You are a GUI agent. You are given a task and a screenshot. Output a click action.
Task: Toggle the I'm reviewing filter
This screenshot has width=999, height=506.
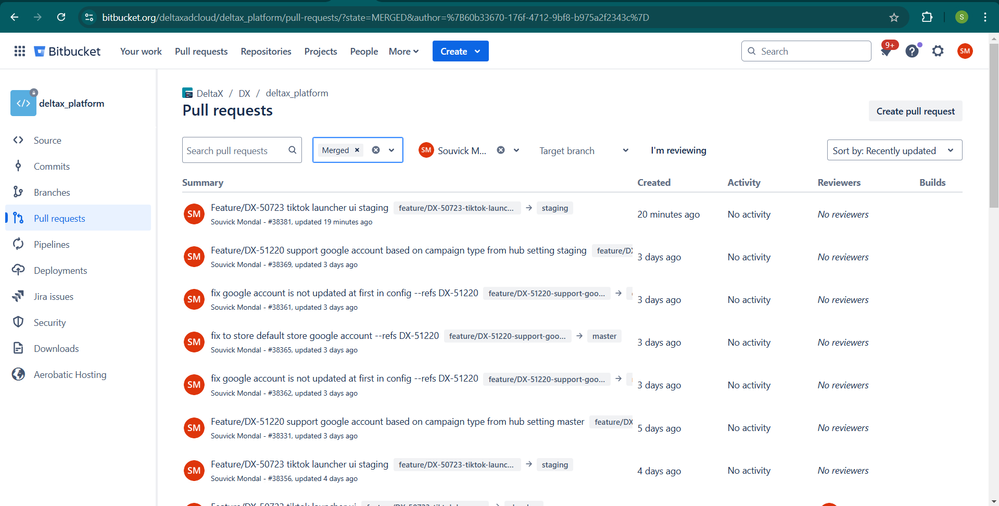pos(679,150)
